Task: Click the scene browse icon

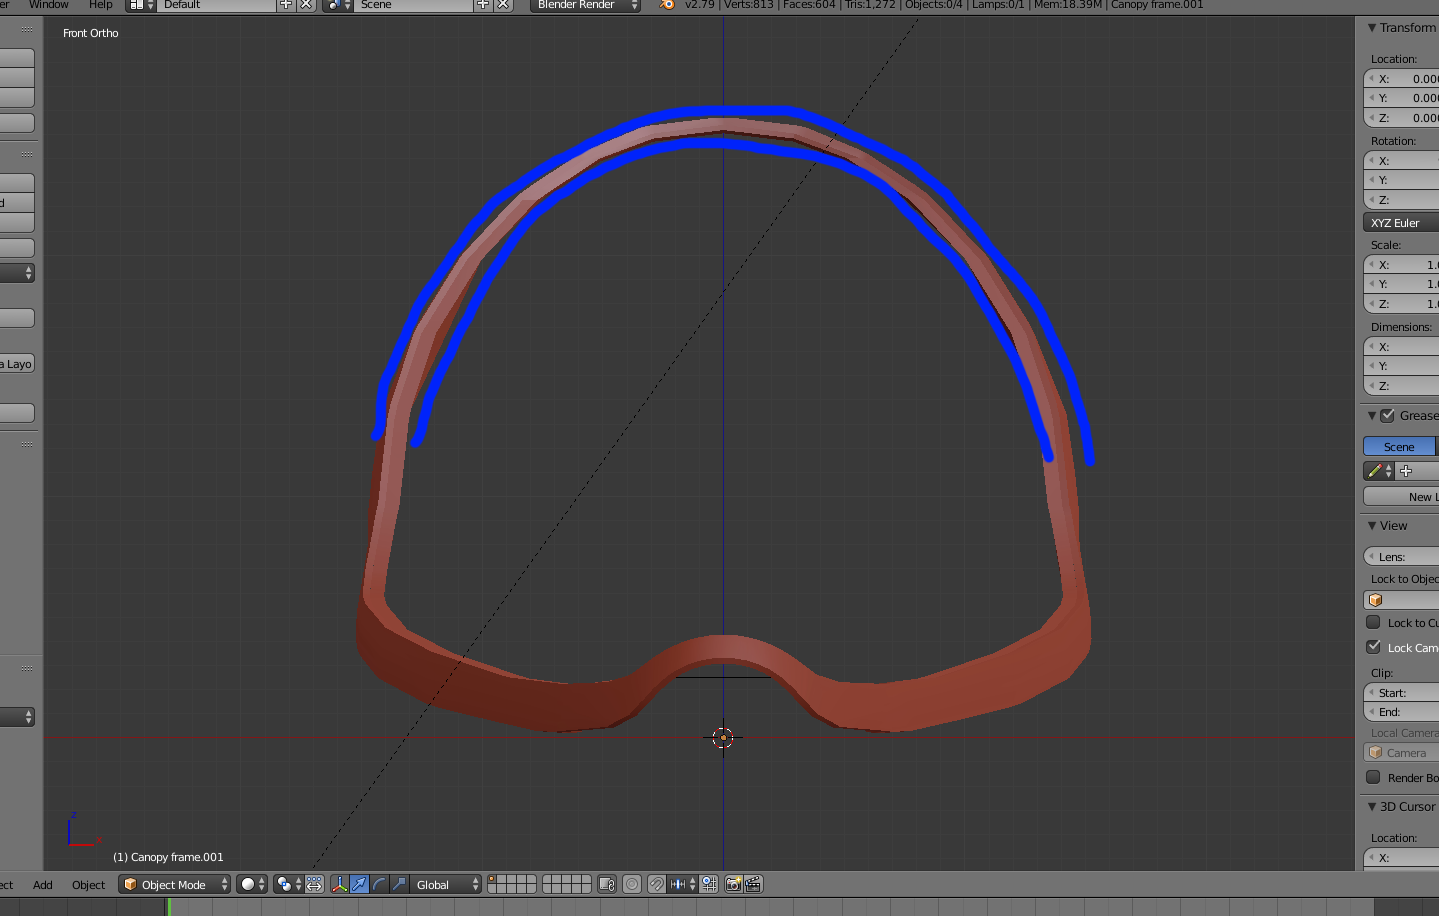Action: pyautogui.click(x=338, y=5)
